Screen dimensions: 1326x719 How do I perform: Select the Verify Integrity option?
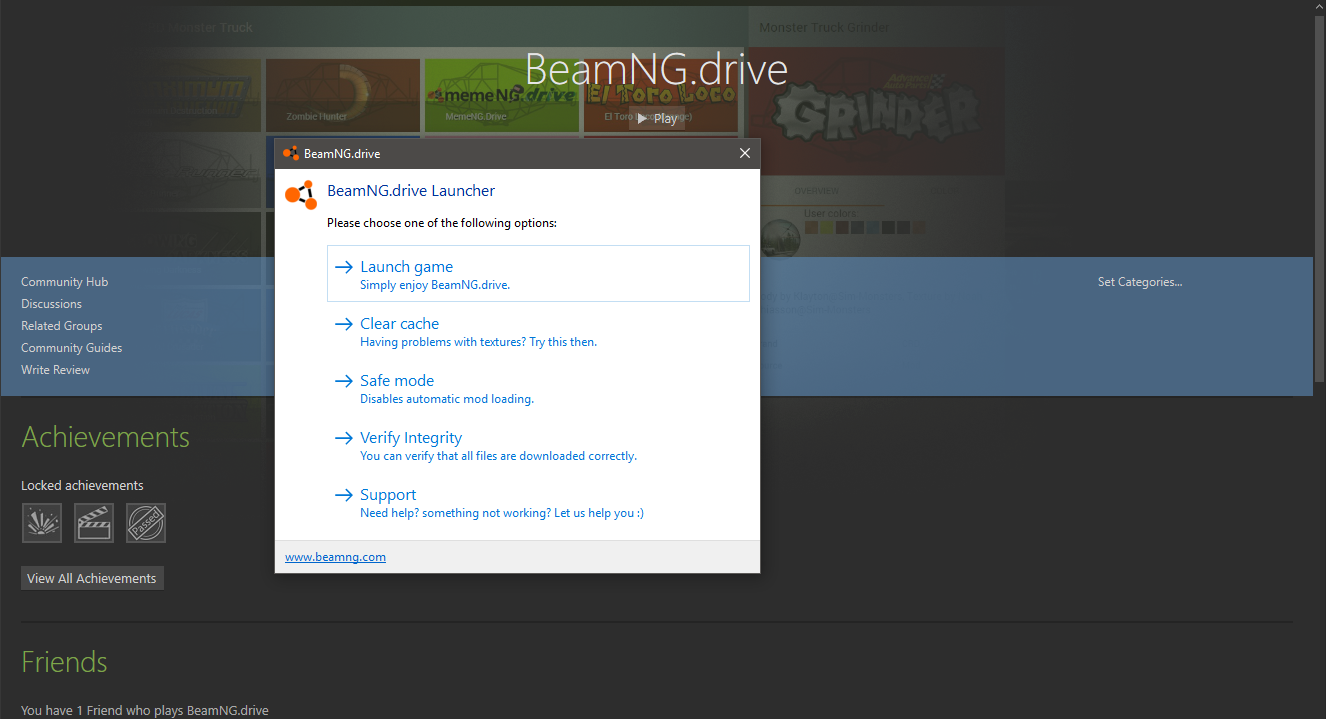(x=538, y=445)
